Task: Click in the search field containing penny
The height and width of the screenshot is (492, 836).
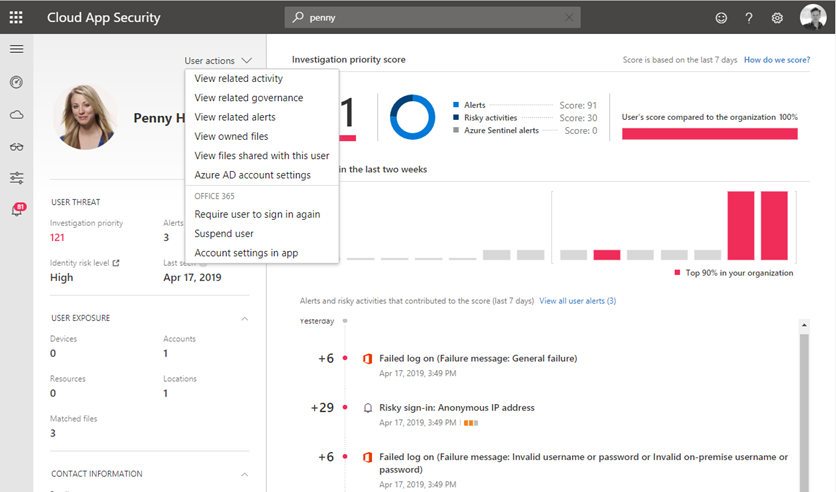Action: pyautogui.click(x=430, y=18)
